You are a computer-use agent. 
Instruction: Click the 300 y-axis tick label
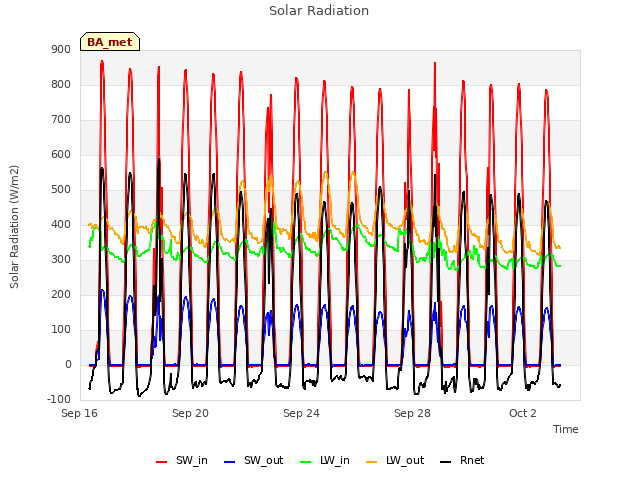point(61,260)
